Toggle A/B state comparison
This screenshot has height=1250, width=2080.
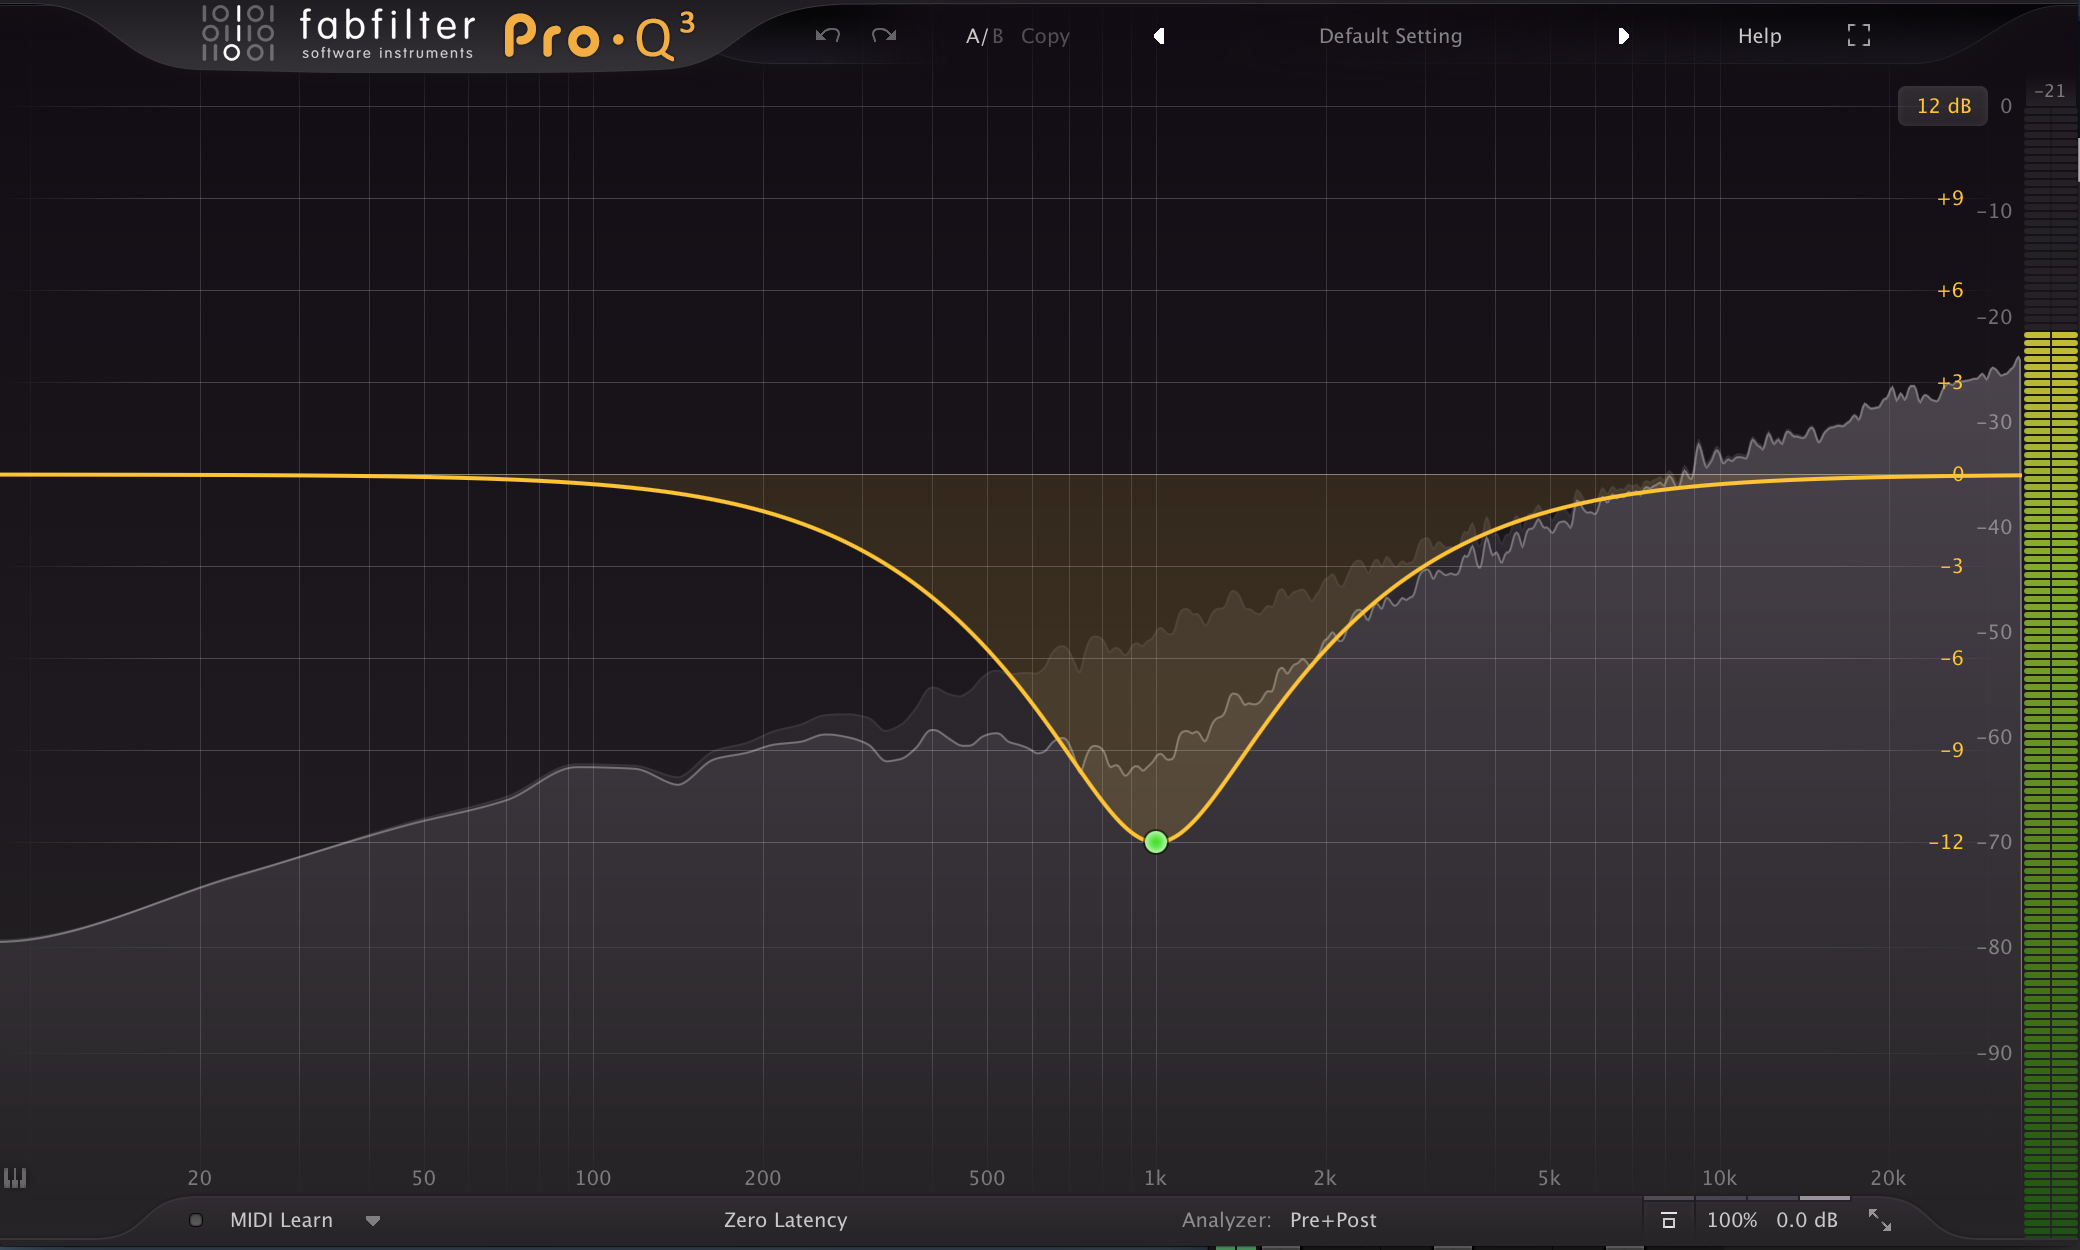coord(984,36)
